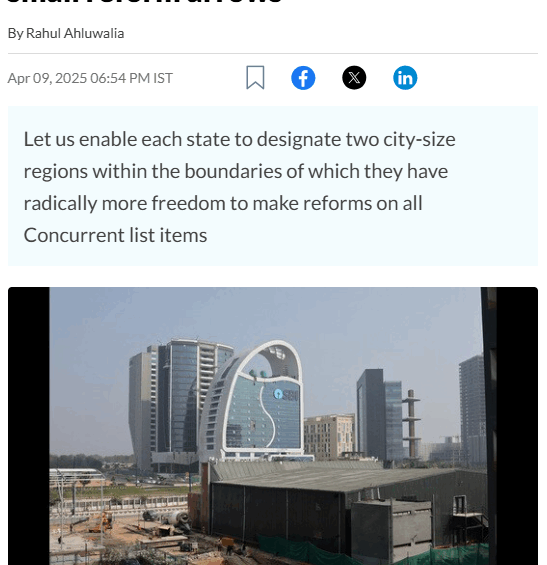The width and height of the screenshot is (547, 565).
Task: Click the partially visible headline at top
Action: pyautogui.click(x=144, y=2)
